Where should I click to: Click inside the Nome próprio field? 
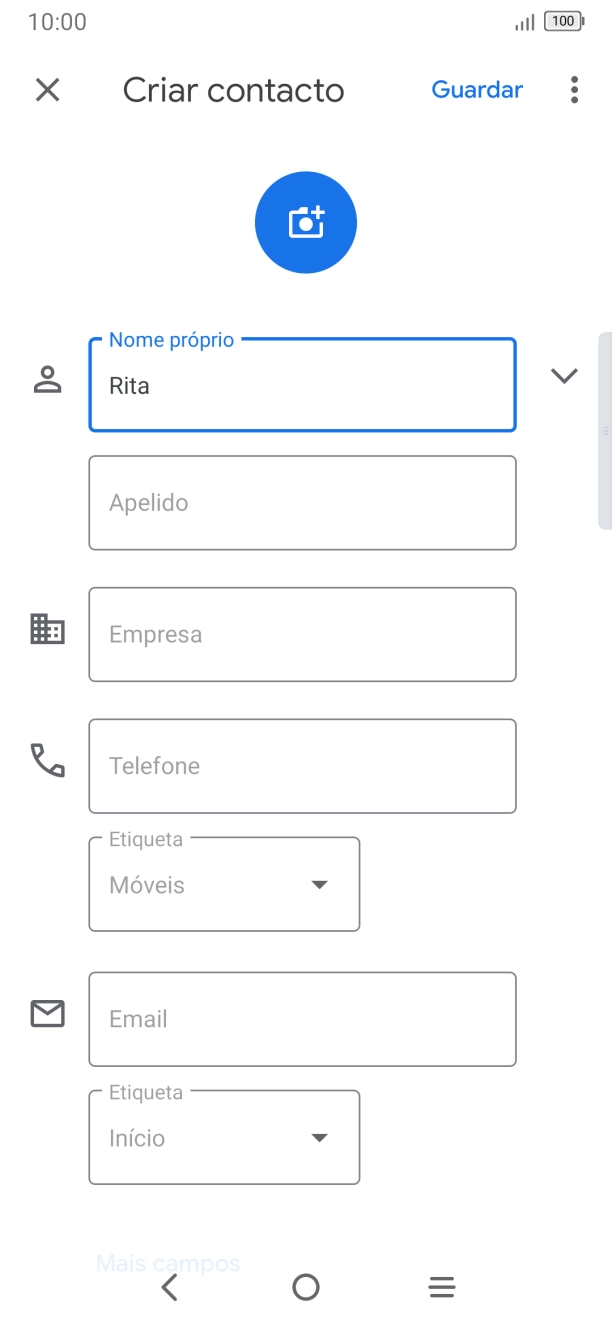click(301, 385)
